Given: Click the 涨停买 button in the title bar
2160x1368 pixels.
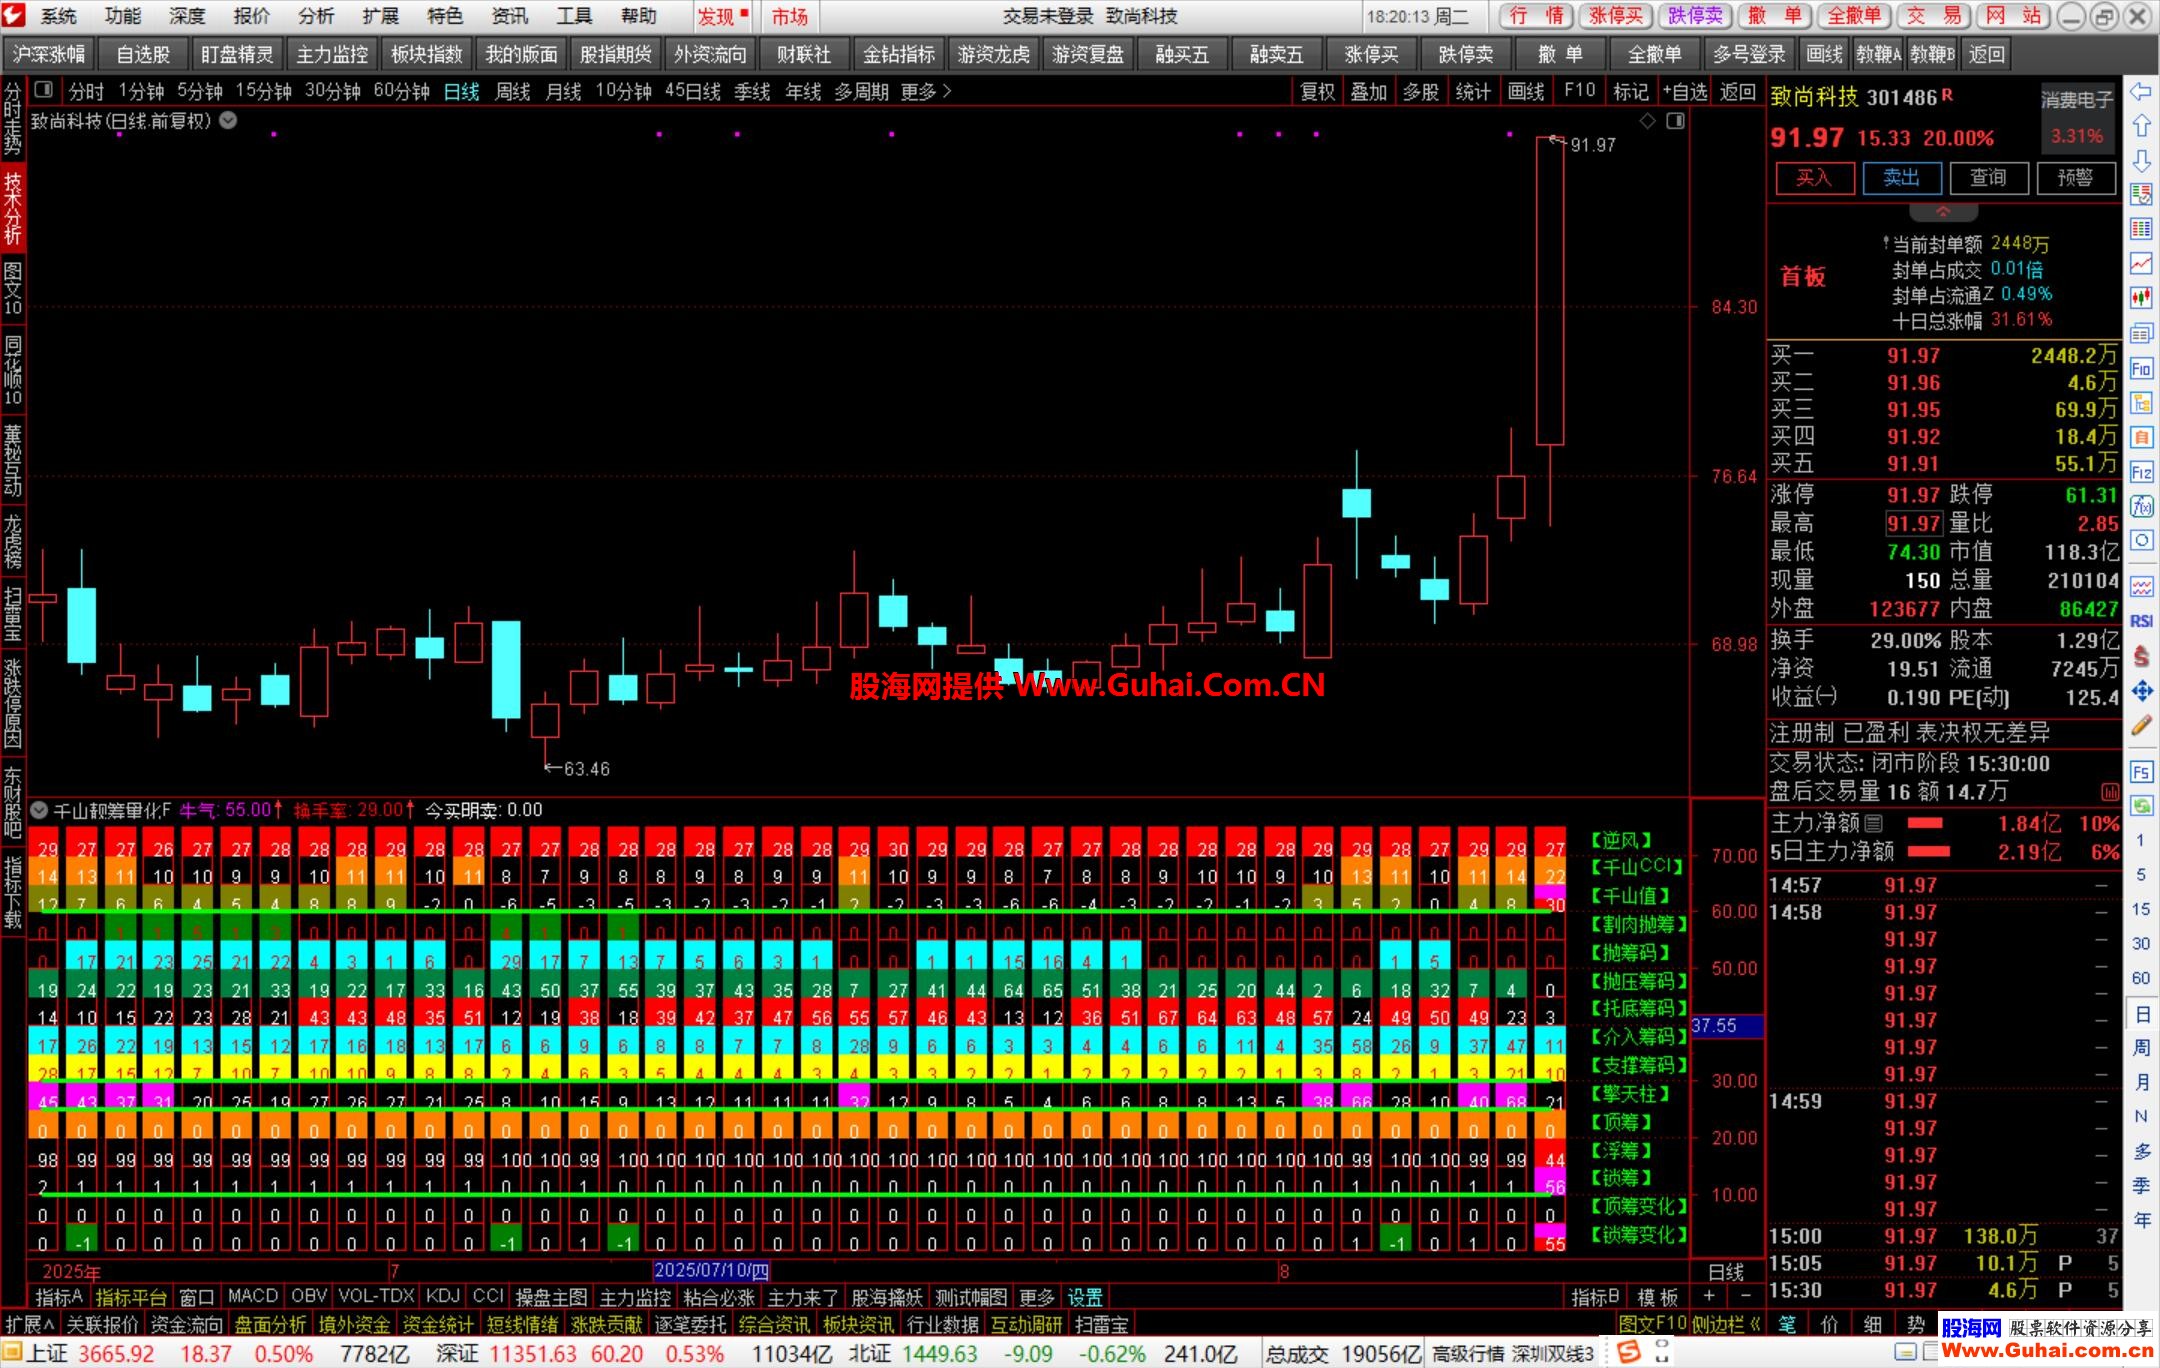Looking at the screenshot, I should (x=1616, y=16).
